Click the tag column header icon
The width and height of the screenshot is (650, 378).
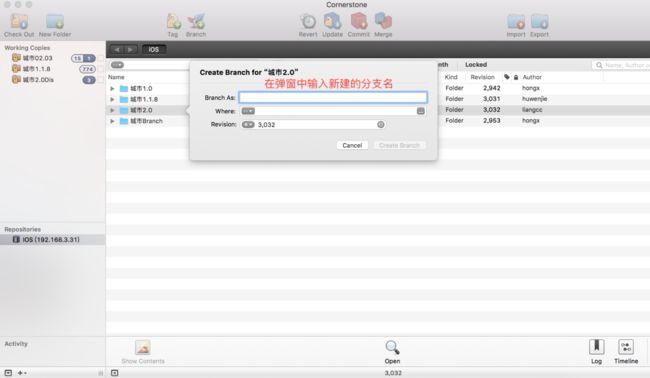pyautogui.click(x=507, y=77)
